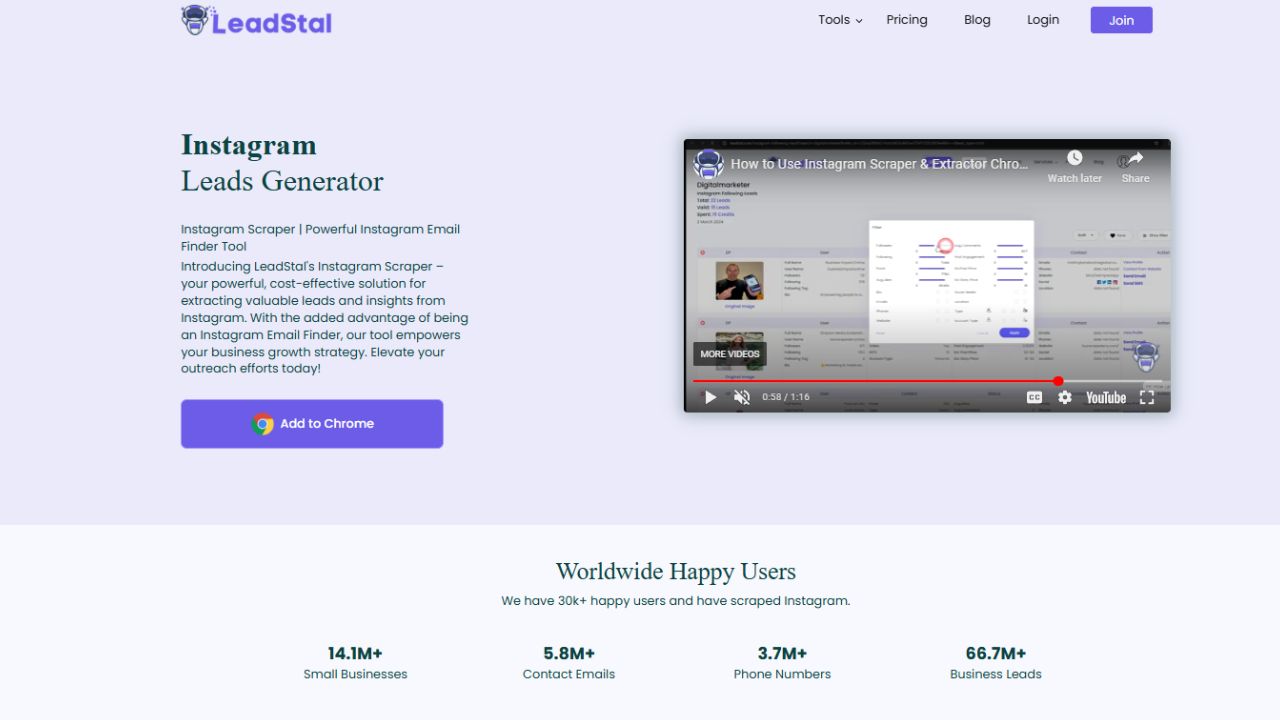Click the robot watermark in video corner
This screenshot has height=720, width=1280.
point(1145,356)
